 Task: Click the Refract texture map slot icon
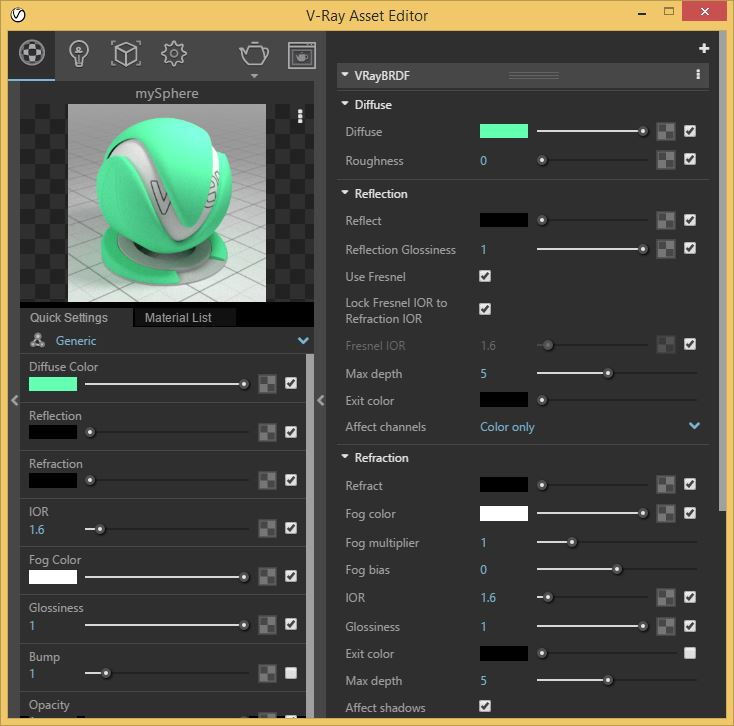[666, 485]
